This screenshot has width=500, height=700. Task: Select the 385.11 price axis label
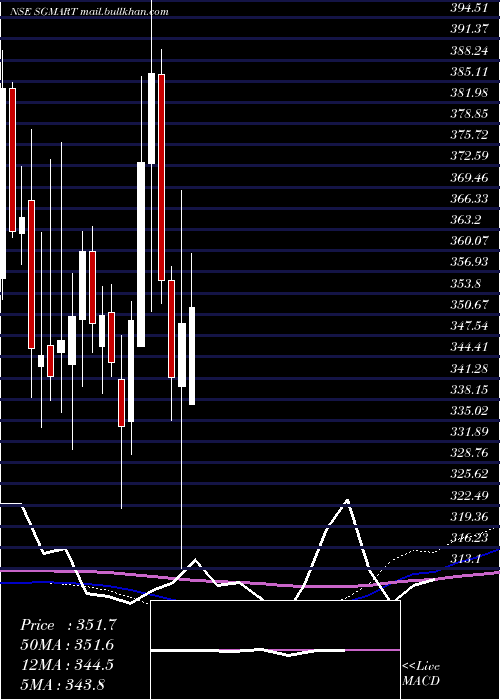pos(469,71)
